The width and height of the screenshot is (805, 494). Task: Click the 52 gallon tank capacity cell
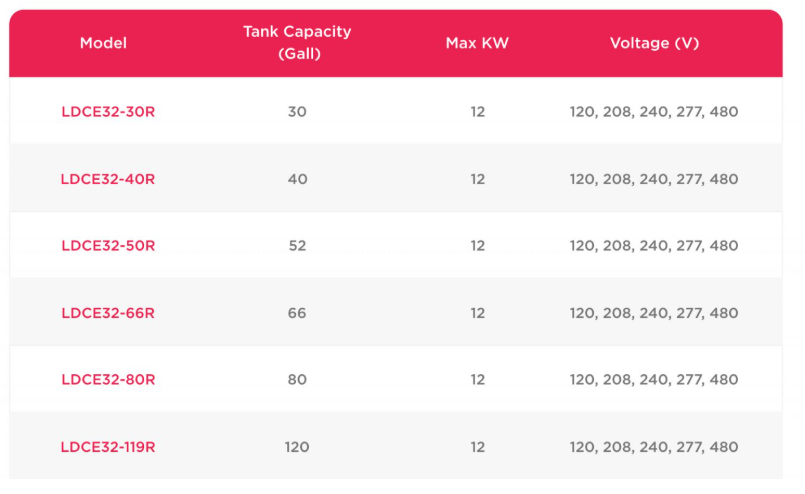297,246
